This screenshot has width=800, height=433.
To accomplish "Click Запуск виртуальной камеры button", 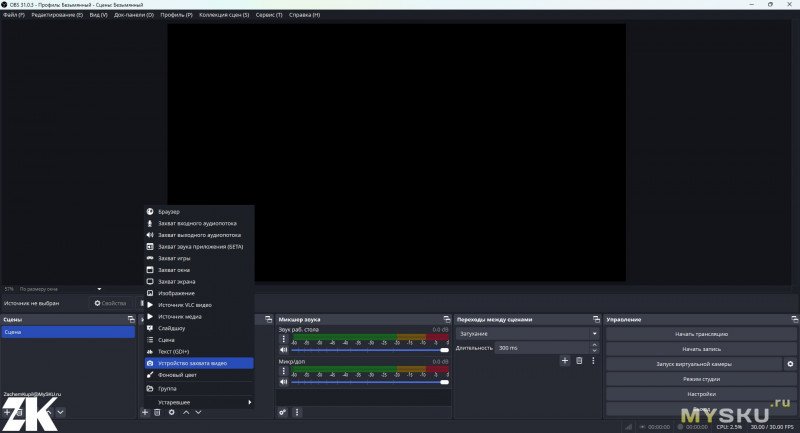I will tap(694, 364).
